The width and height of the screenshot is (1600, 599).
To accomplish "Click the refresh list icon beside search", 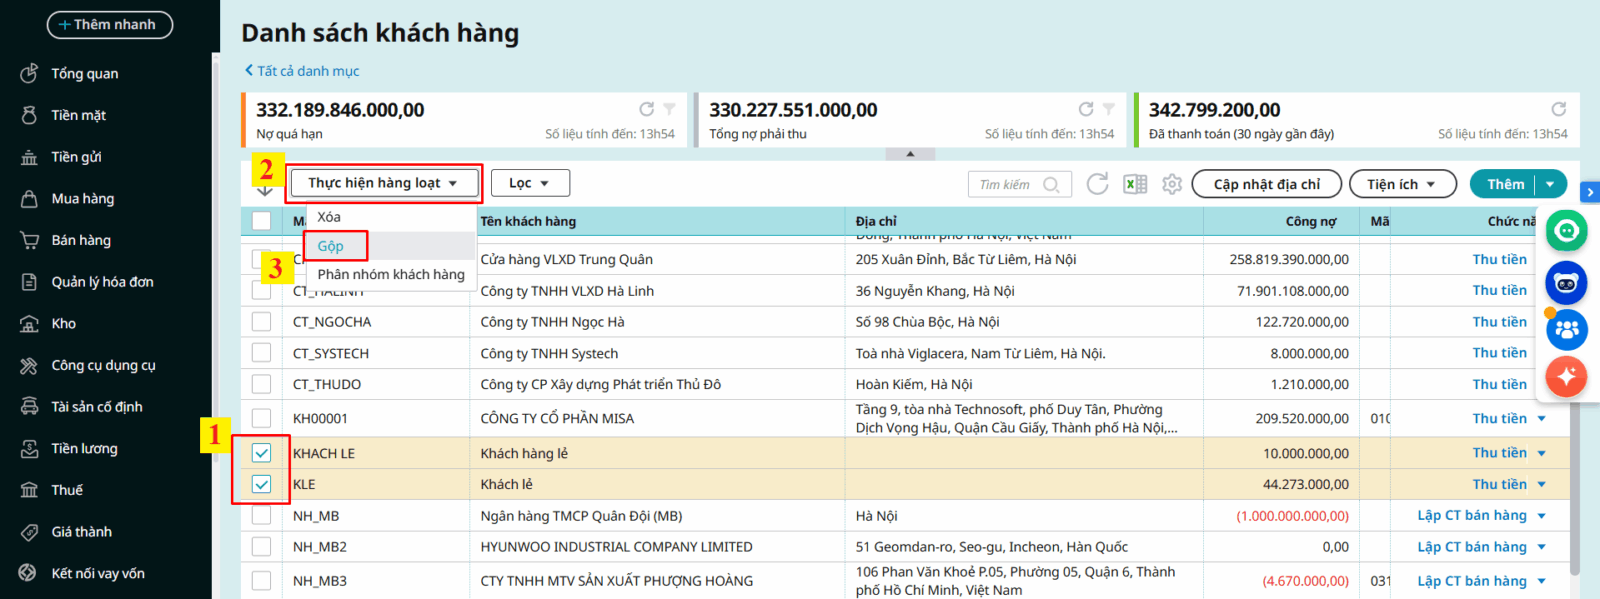I will point(1097,184).
